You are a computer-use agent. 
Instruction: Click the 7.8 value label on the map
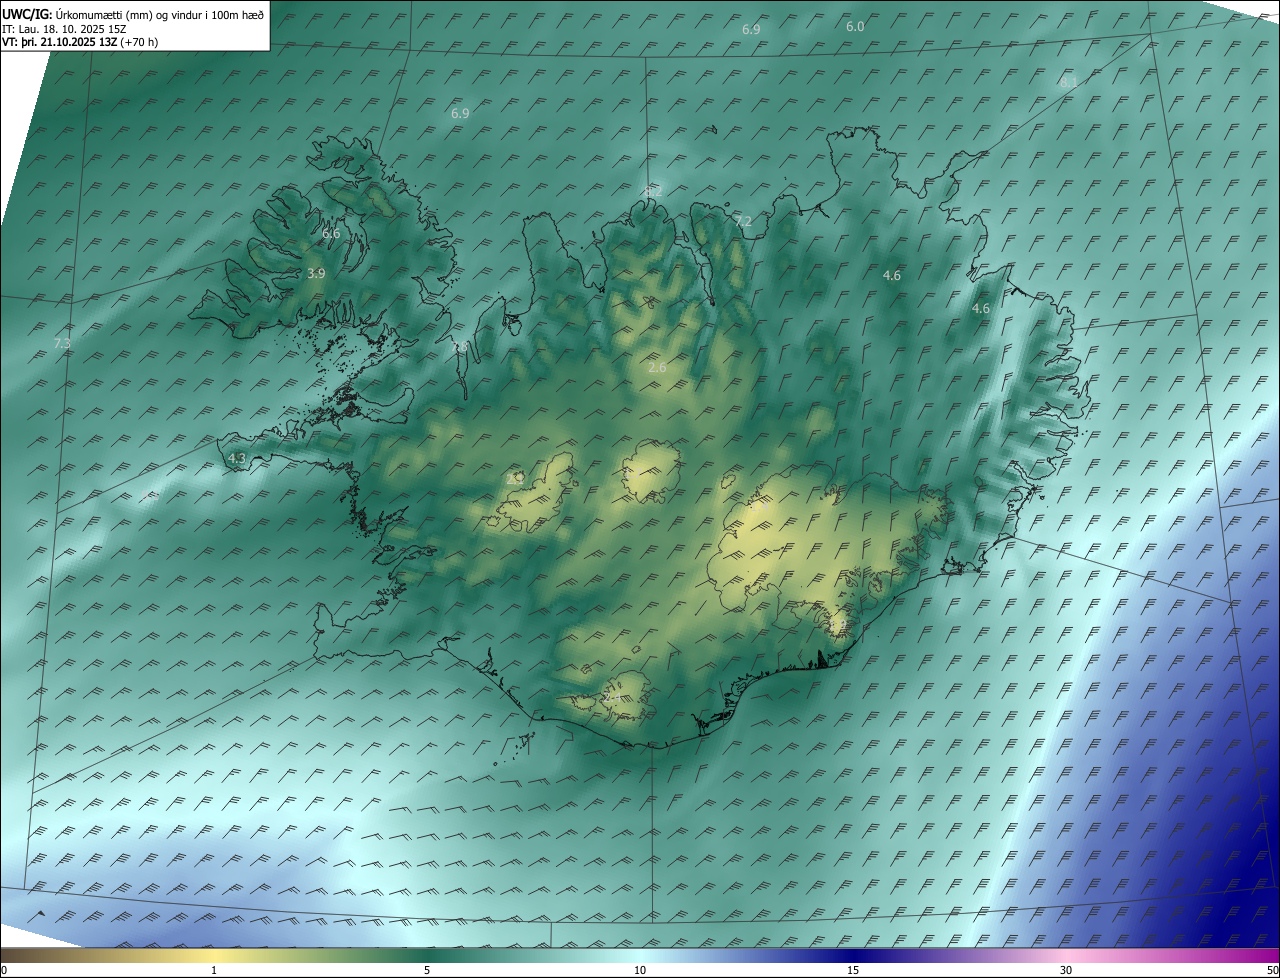click(x=460, y=346)
